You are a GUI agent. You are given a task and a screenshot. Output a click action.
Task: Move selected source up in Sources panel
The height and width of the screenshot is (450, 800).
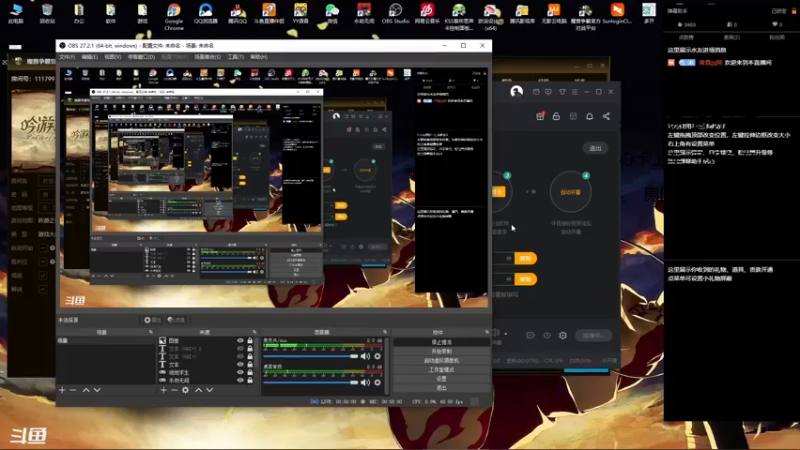coord(198,390)
